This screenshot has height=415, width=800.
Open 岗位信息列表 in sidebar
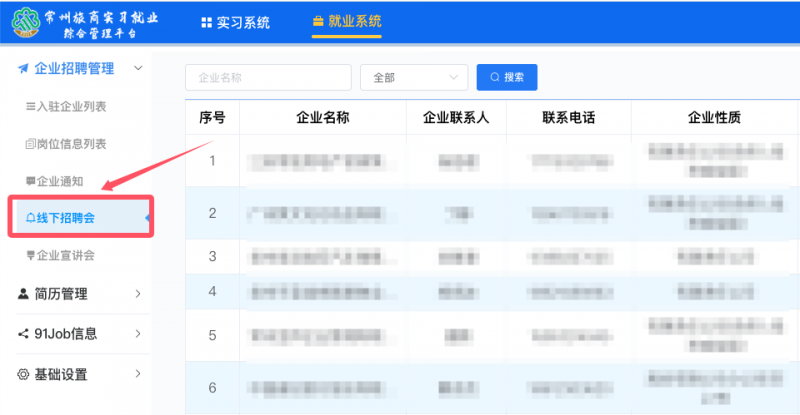click(x=66, y=144)
